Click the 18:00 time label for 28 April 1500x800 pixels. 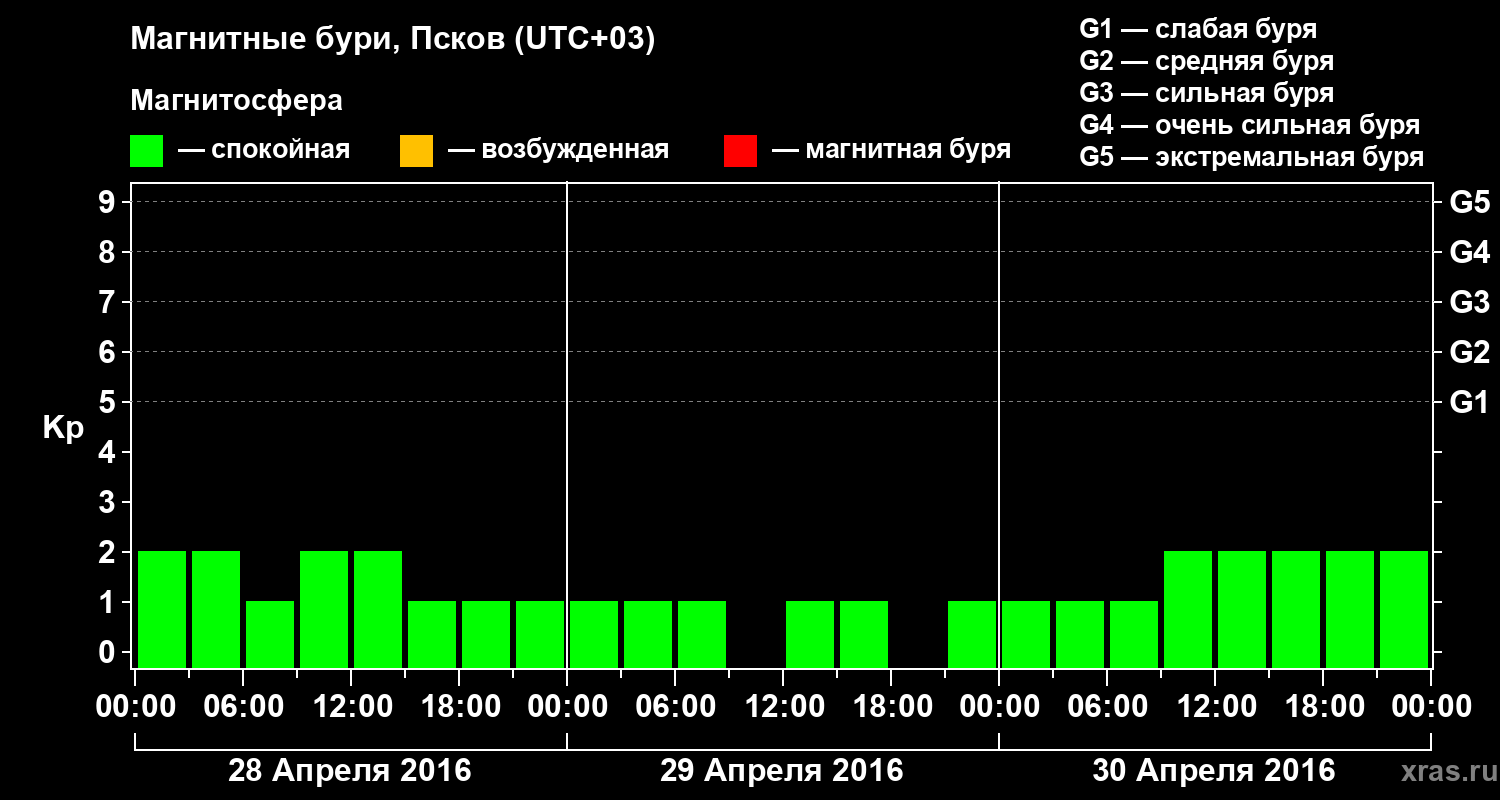tap(459, 706)
